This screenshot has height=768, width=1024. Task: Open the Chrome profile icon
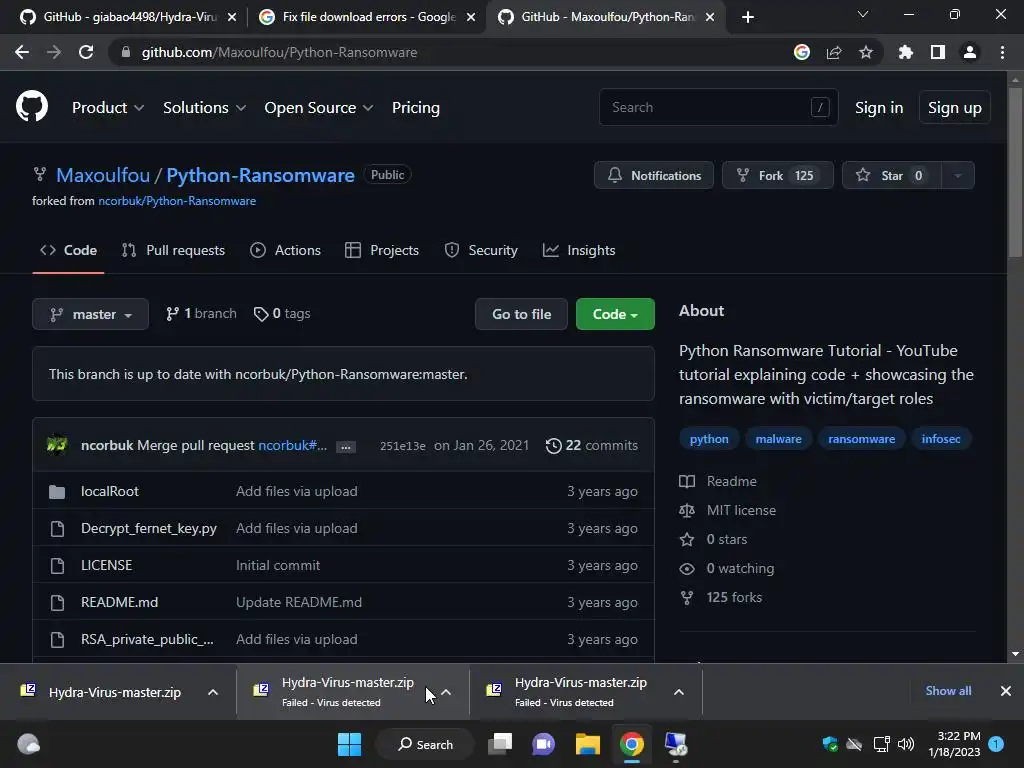[970, 52]
